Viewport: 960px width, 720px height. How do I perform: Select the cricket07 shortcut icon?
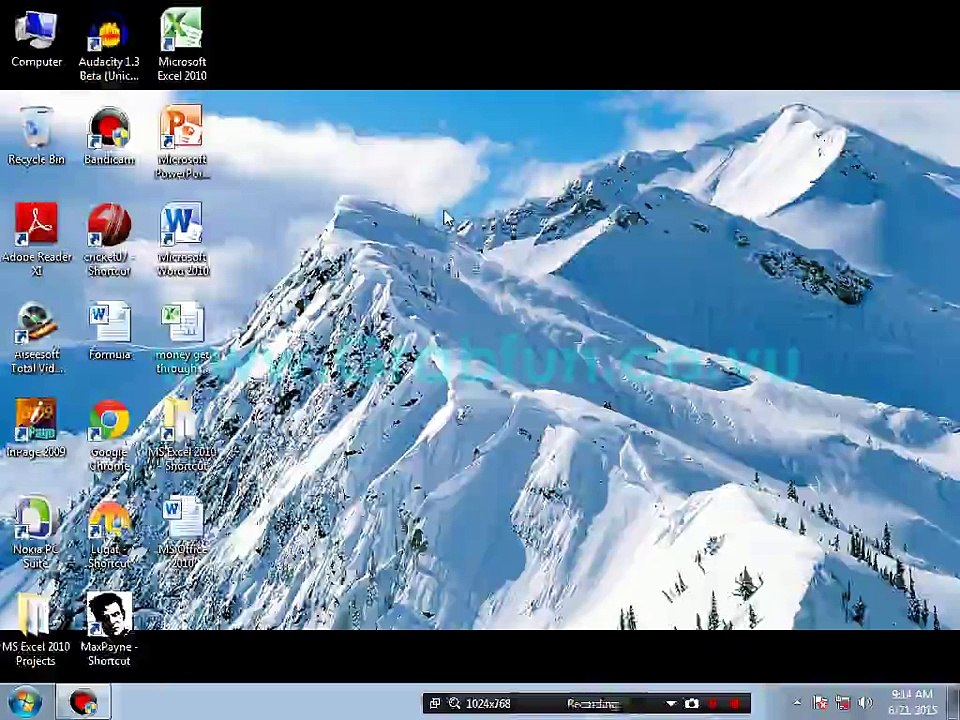109,239
